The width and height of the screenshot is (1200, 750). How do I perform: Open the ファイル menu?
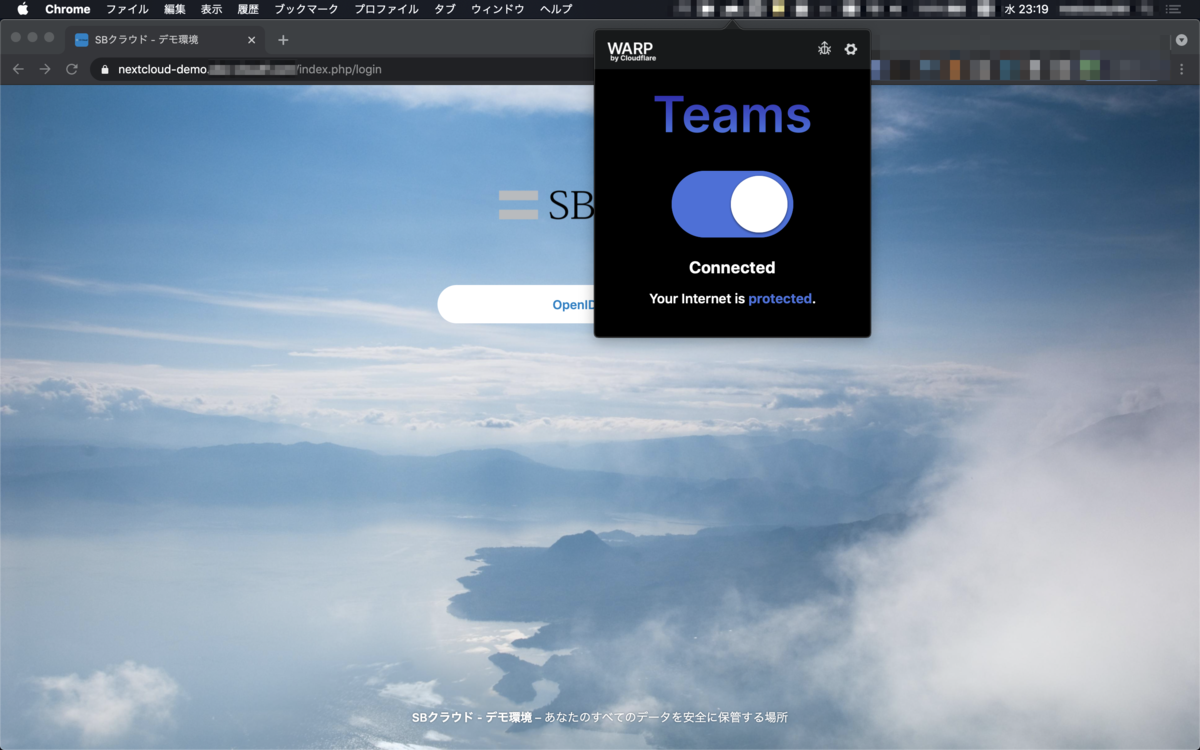[x=127, y=9]
